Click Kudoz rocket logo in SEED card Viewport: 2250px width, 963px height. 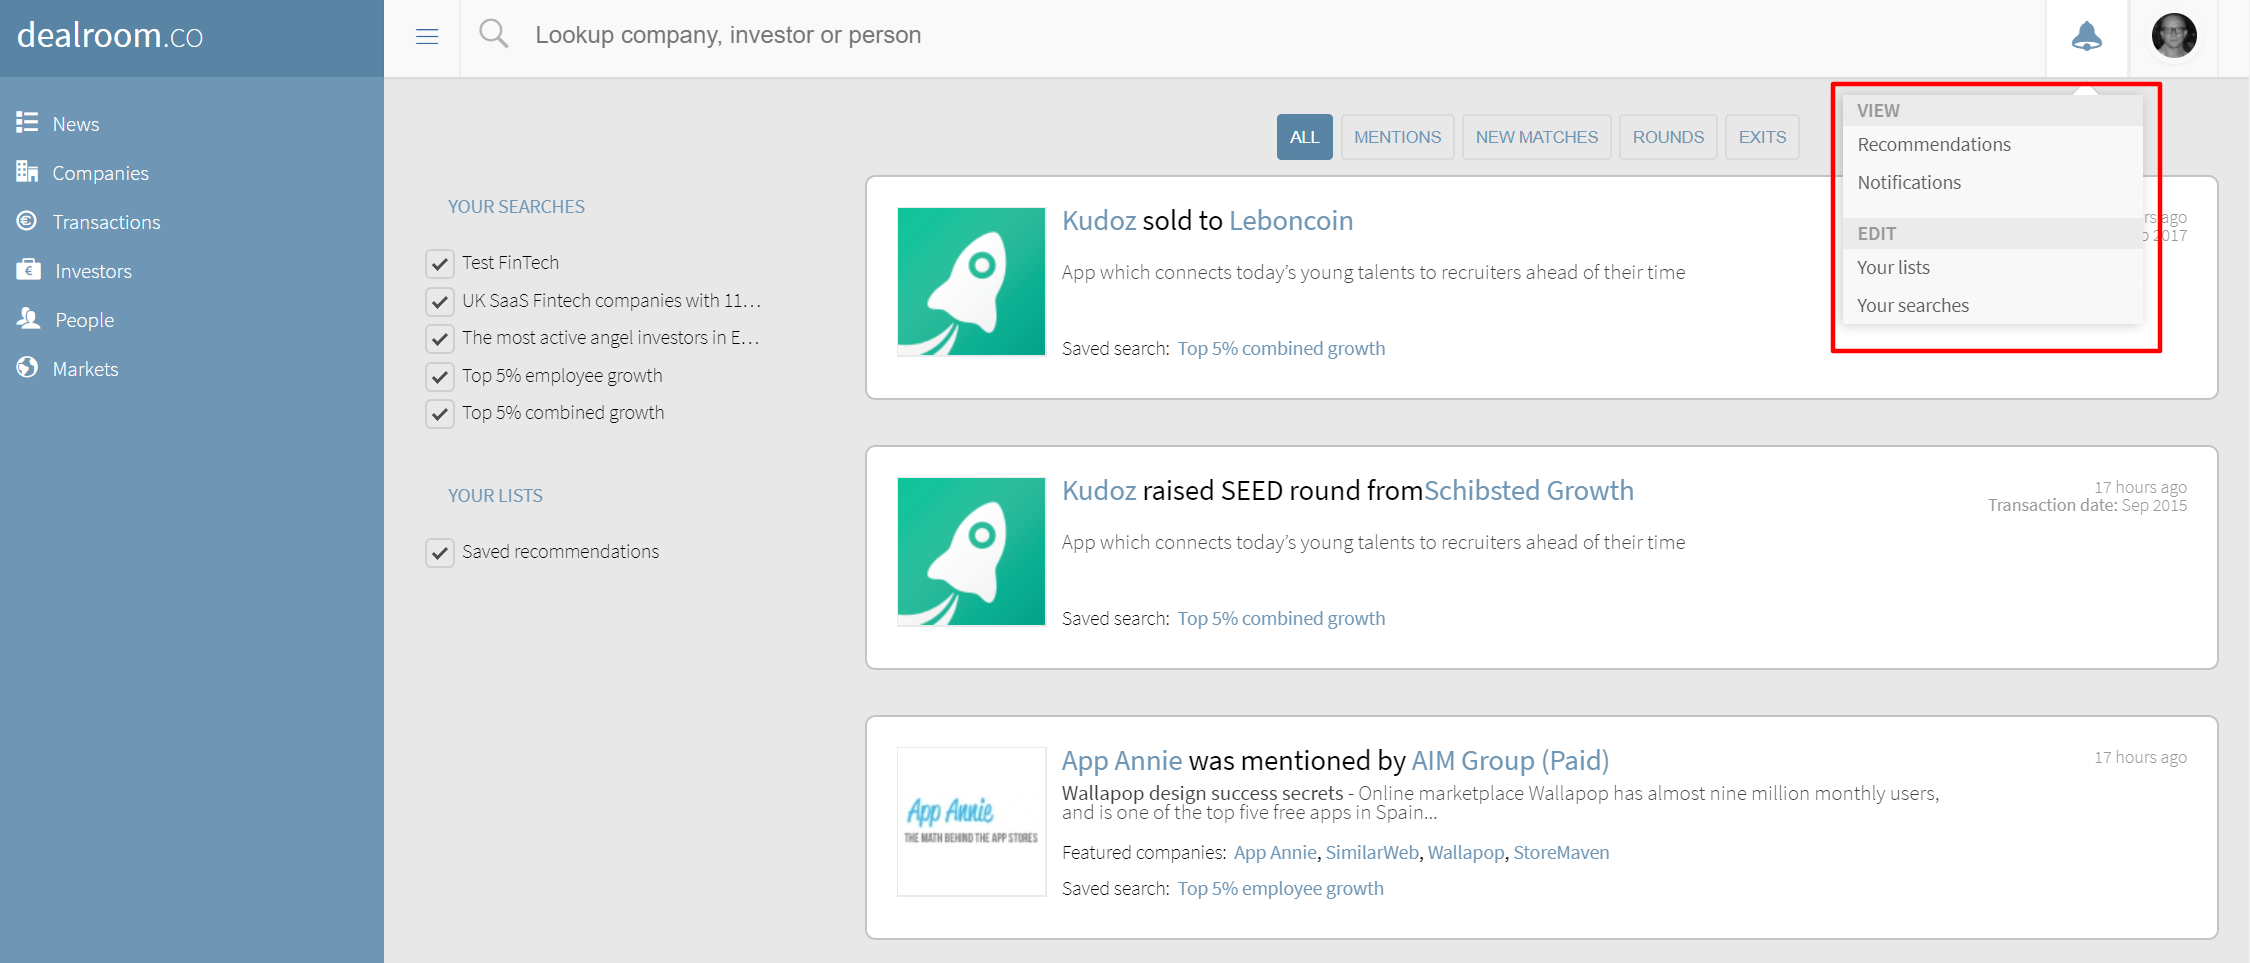tap(971, 552)
